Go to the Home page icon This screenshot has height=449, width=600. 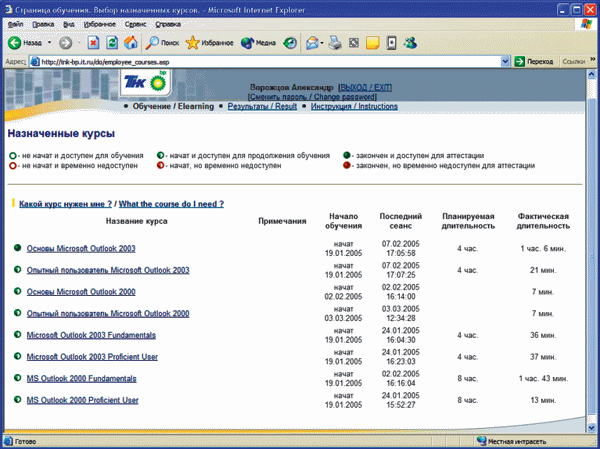(131, 43)
